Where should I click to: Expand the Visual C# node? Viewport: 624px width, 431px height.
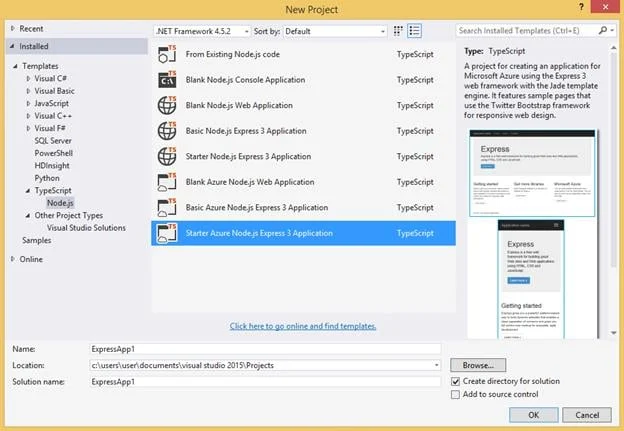coord(28,79)
